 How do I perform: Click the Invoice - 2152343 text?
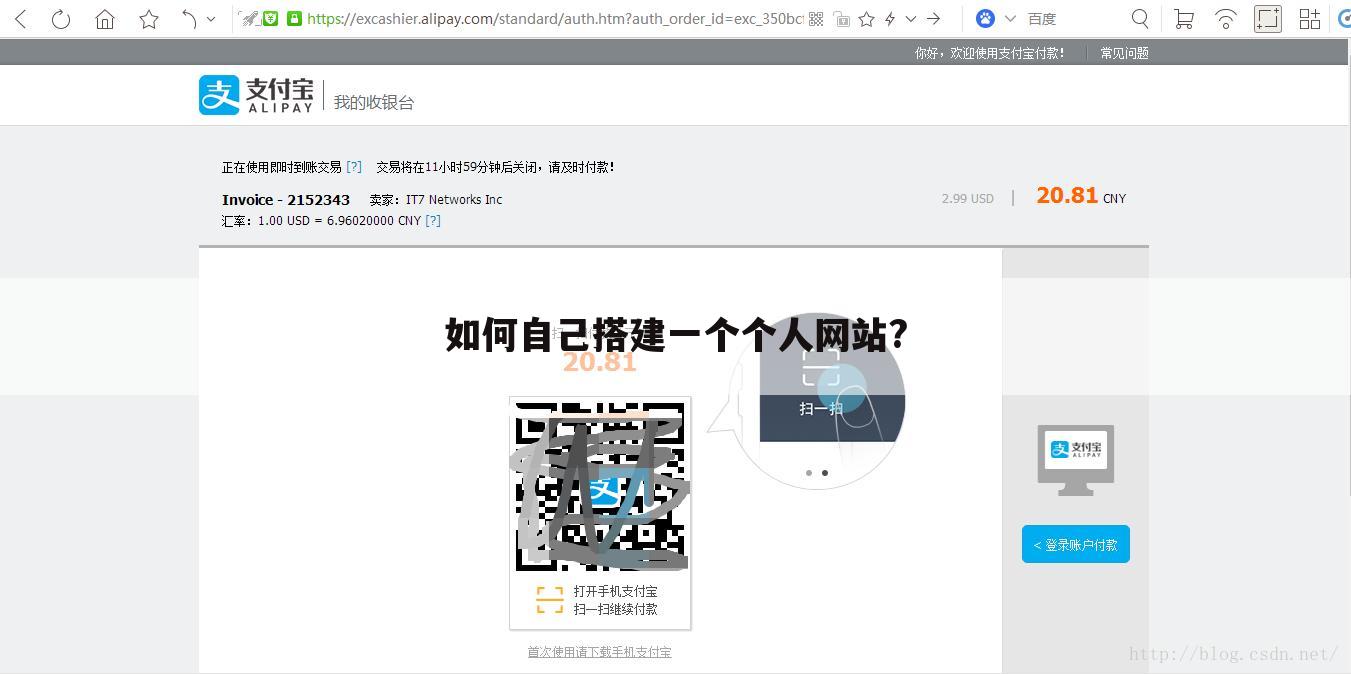tap(286, 200)
